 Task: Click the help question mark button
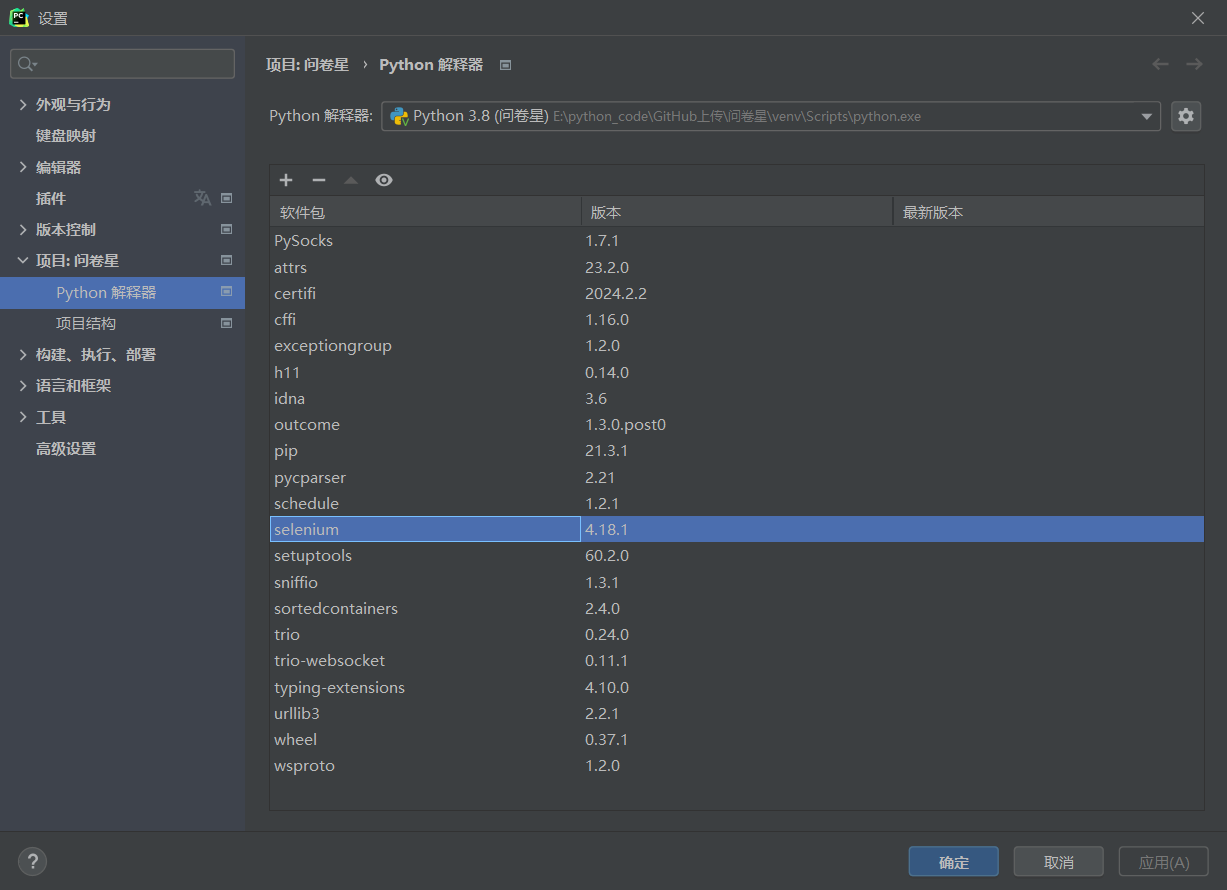click(32, 861)
